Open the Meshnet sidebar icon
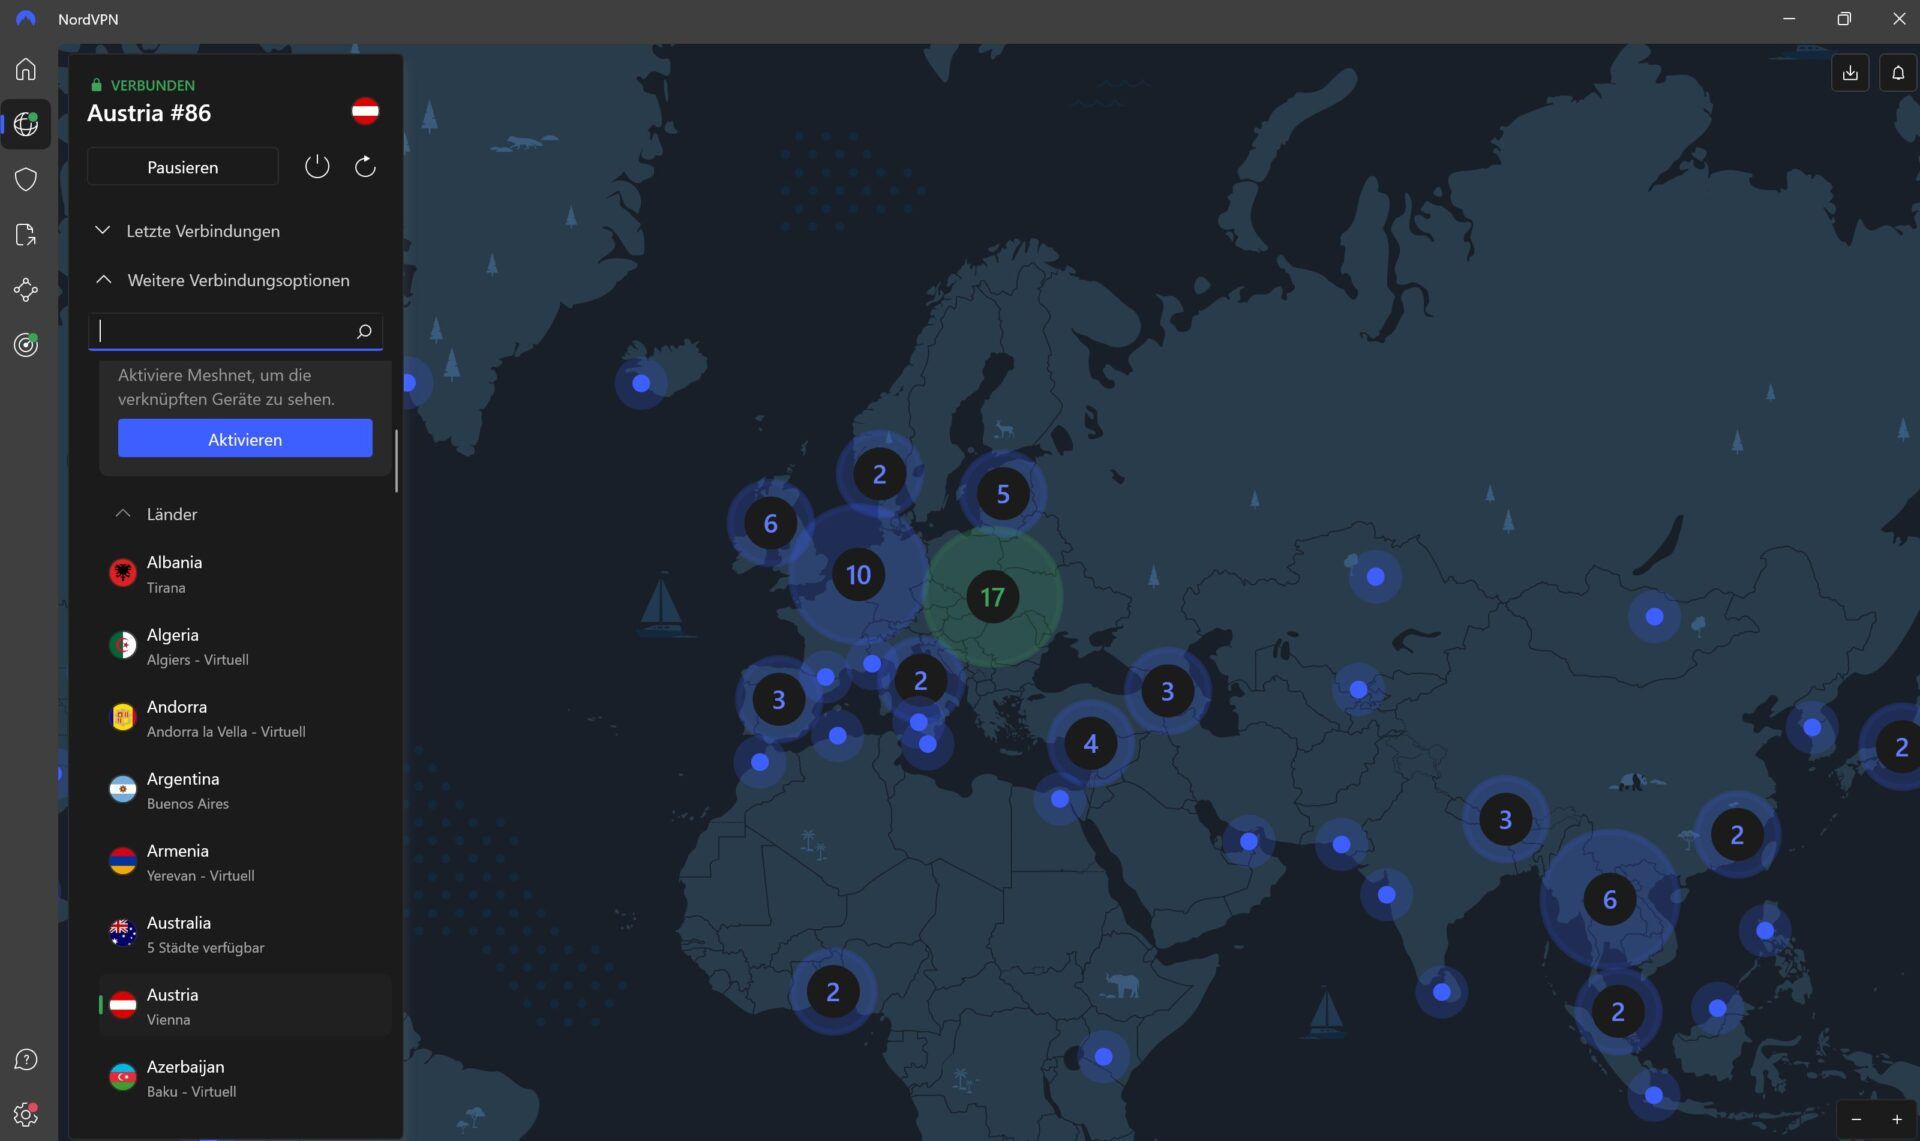Viewport: 1920px width, 1141px height. point(26,290)
